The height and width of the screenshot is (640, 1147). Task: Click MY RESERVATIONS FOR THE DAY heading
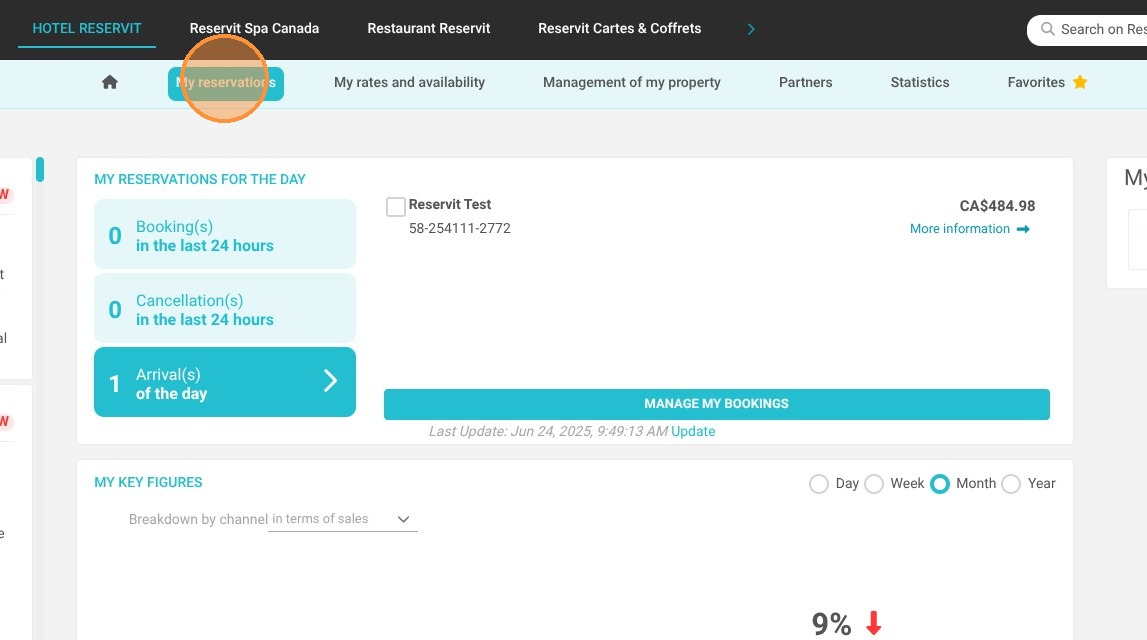(200, 179)
